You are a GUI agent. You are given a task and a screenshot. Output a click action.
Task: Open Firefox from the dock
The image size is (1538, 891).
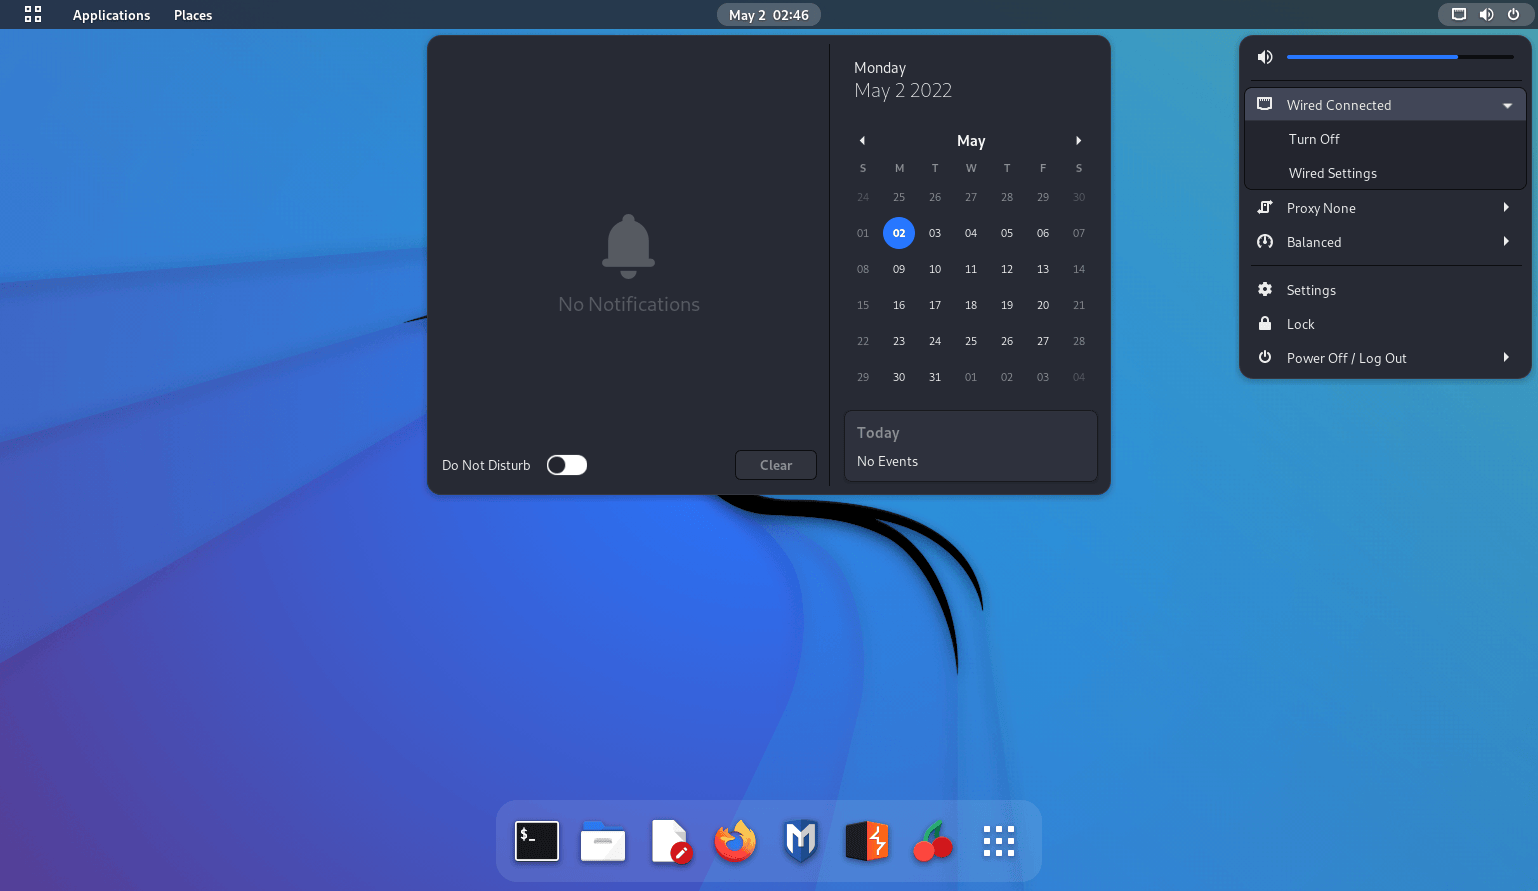(735, 841)
